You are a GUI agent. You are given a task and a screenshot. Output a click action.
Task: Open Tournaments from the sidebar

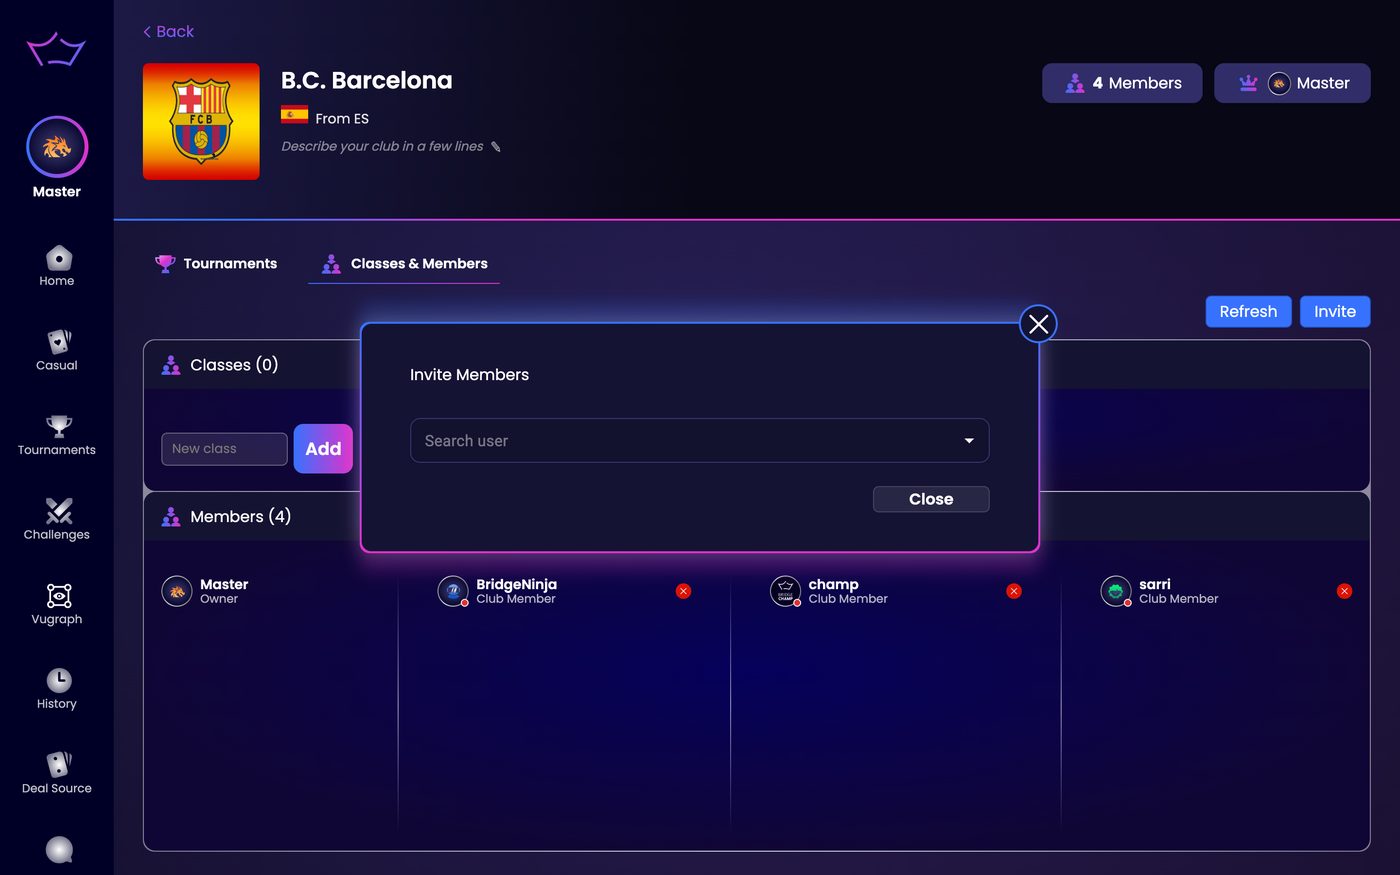57,435
